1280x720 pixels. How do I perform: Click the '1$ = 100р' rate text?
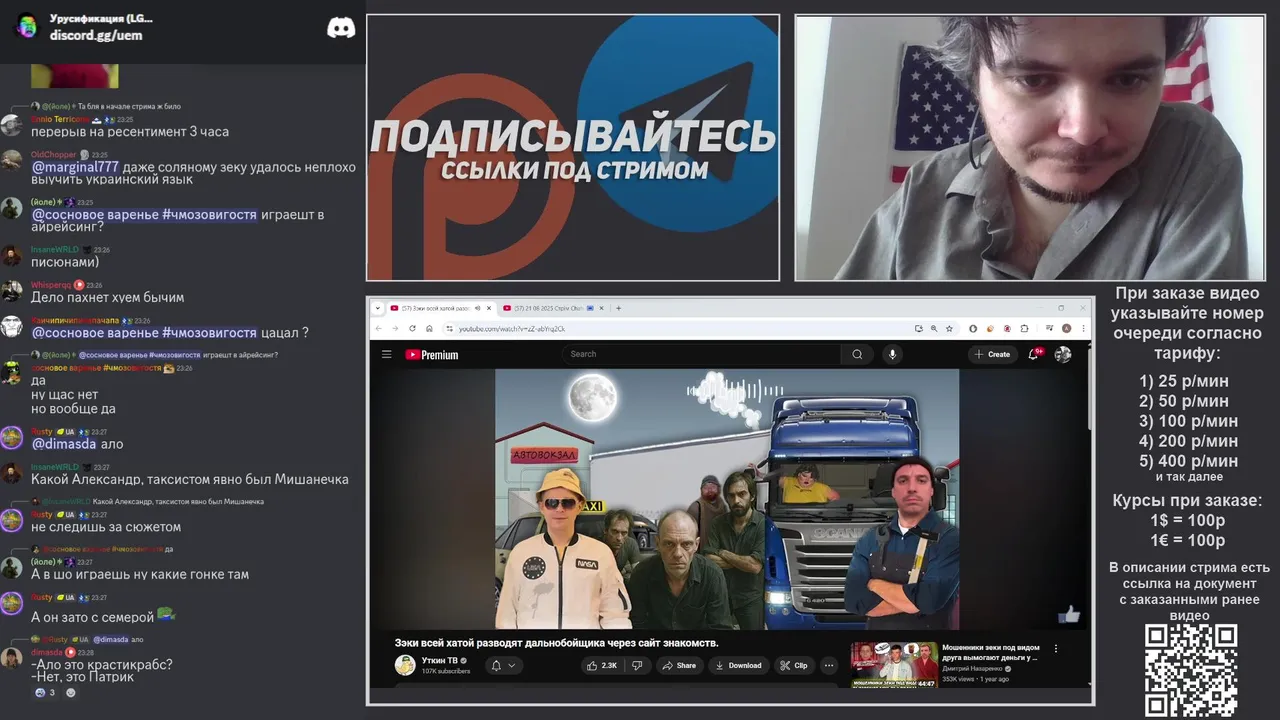(1187, 520)
